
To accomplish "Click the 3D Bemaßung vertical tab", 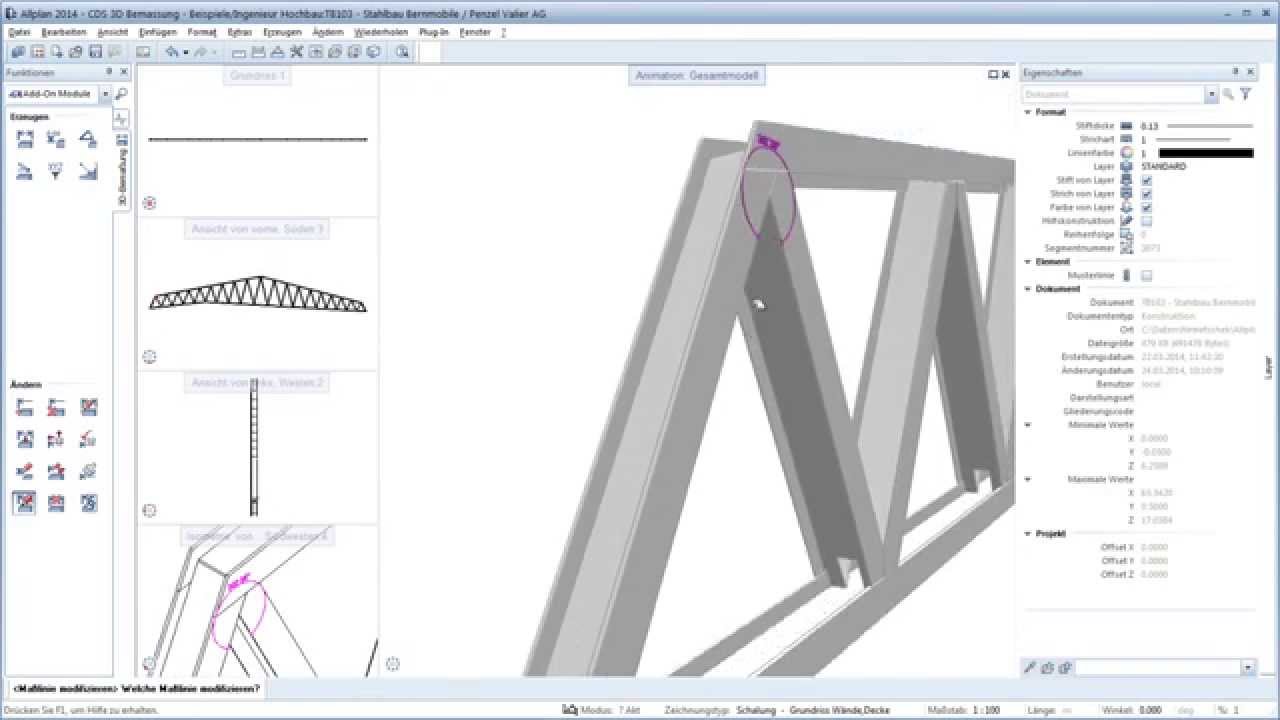I will [x=122, y=170].
